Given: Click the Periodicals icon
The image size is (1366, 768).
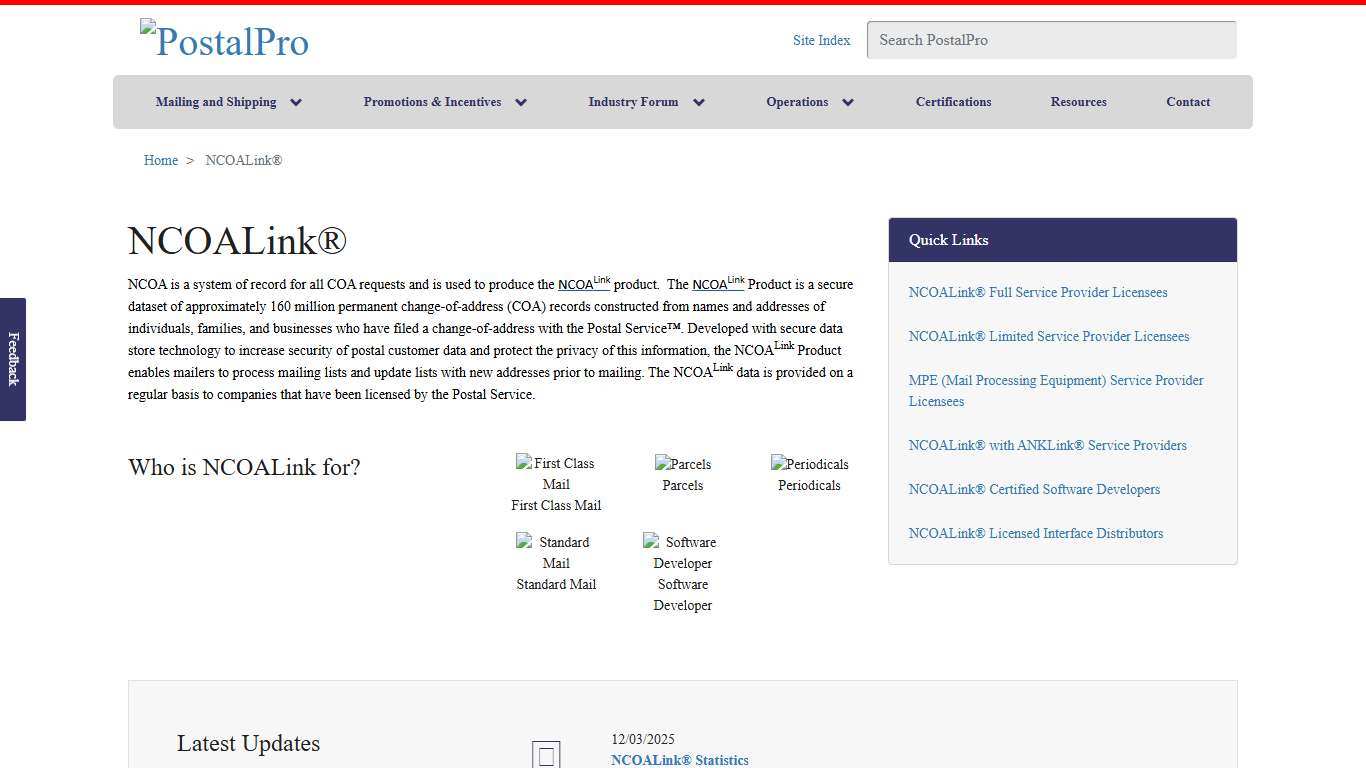Looking at the screenshot, I should click(809, 464).
